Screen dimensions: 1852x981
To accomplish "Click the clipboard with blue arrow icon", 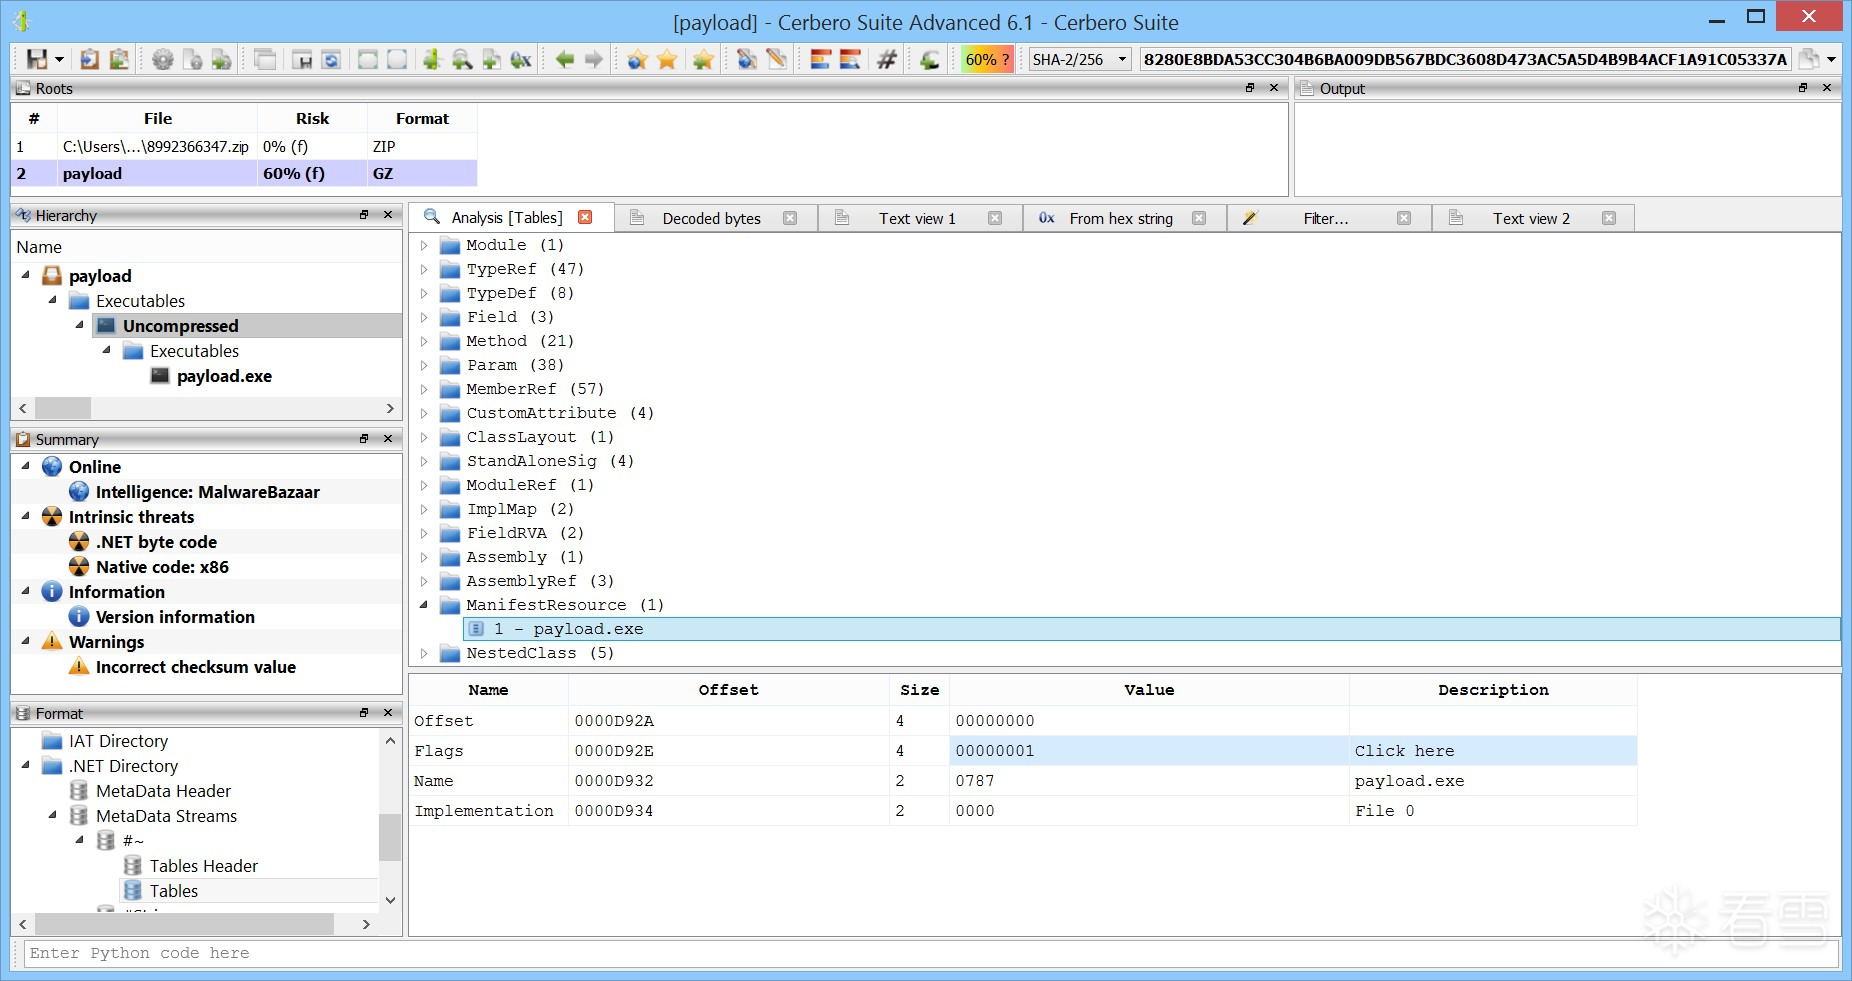I will [x=90, y=60].
